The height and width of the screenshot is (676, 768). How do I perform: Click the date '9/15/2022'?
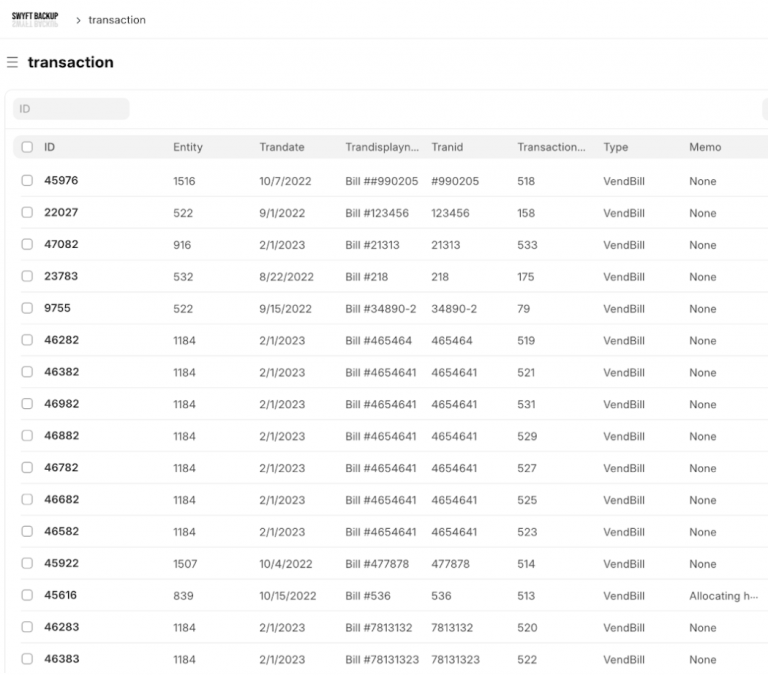click(285, 309)
